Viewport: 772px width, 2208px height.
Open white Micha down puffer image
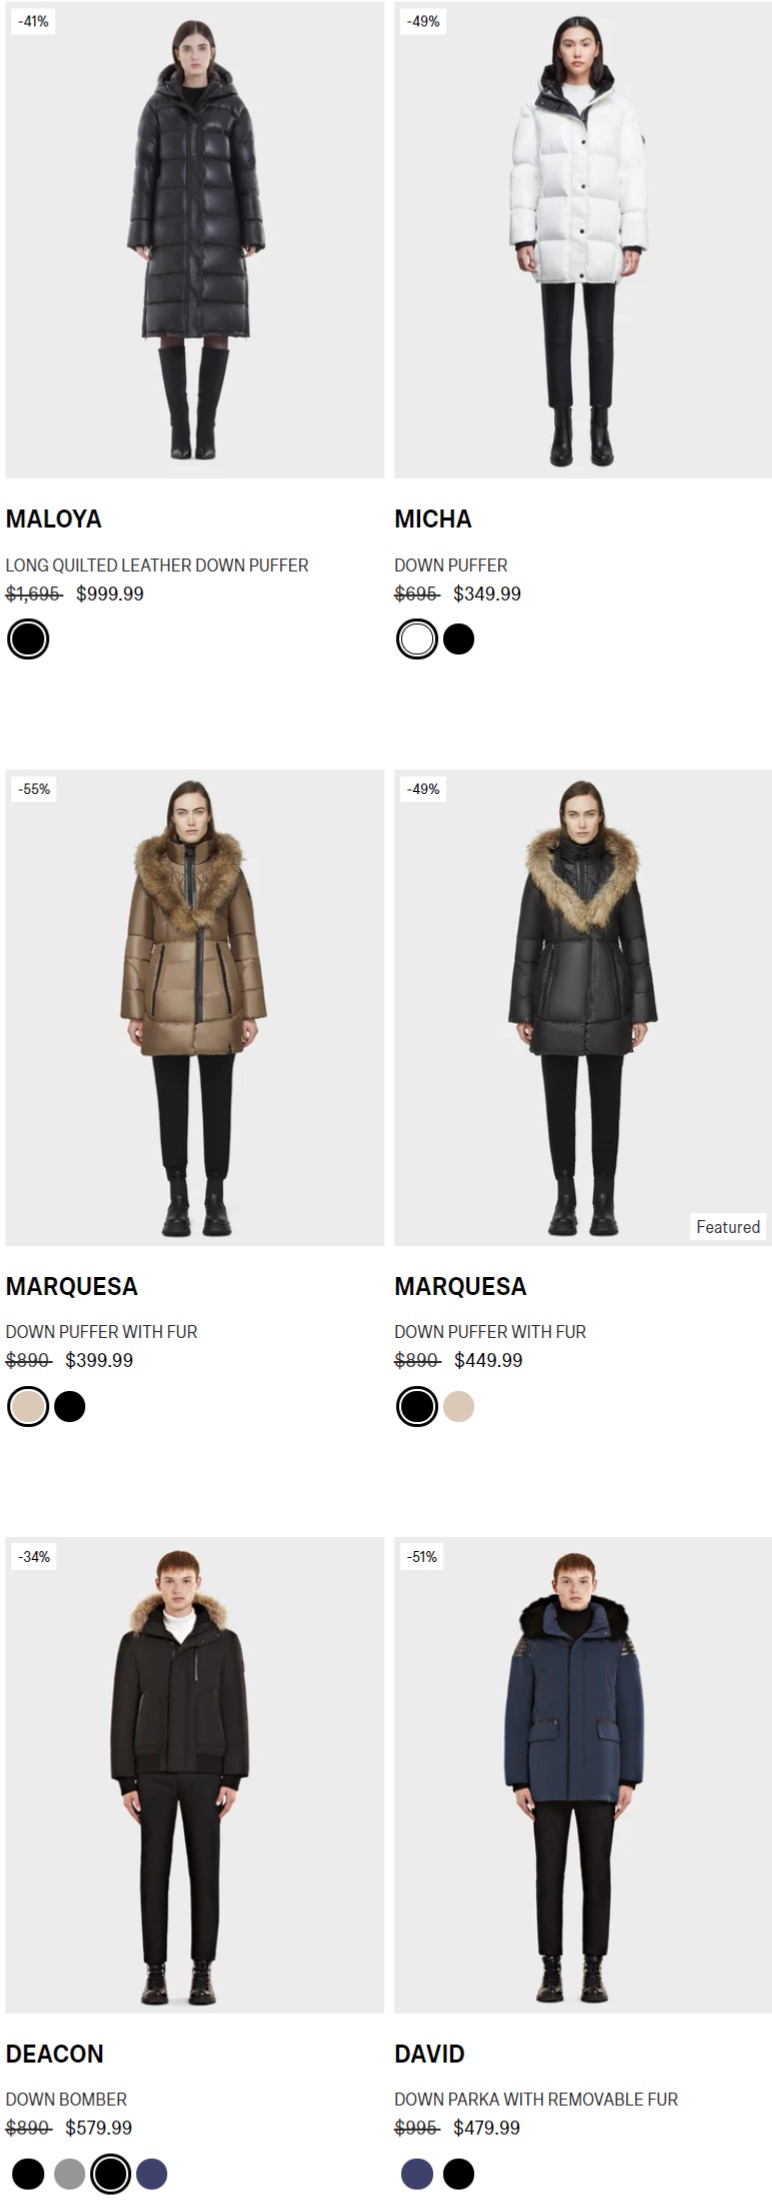[583, 240]
